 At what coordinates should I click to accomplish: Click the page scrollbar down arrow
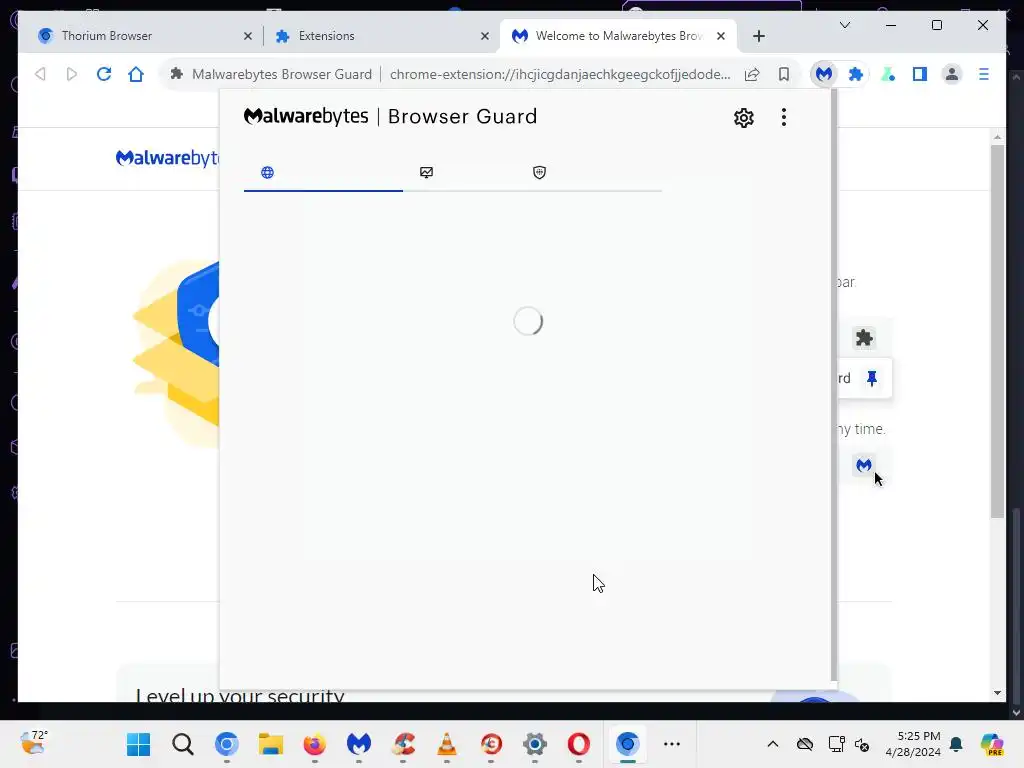click(x=997, y=693)
